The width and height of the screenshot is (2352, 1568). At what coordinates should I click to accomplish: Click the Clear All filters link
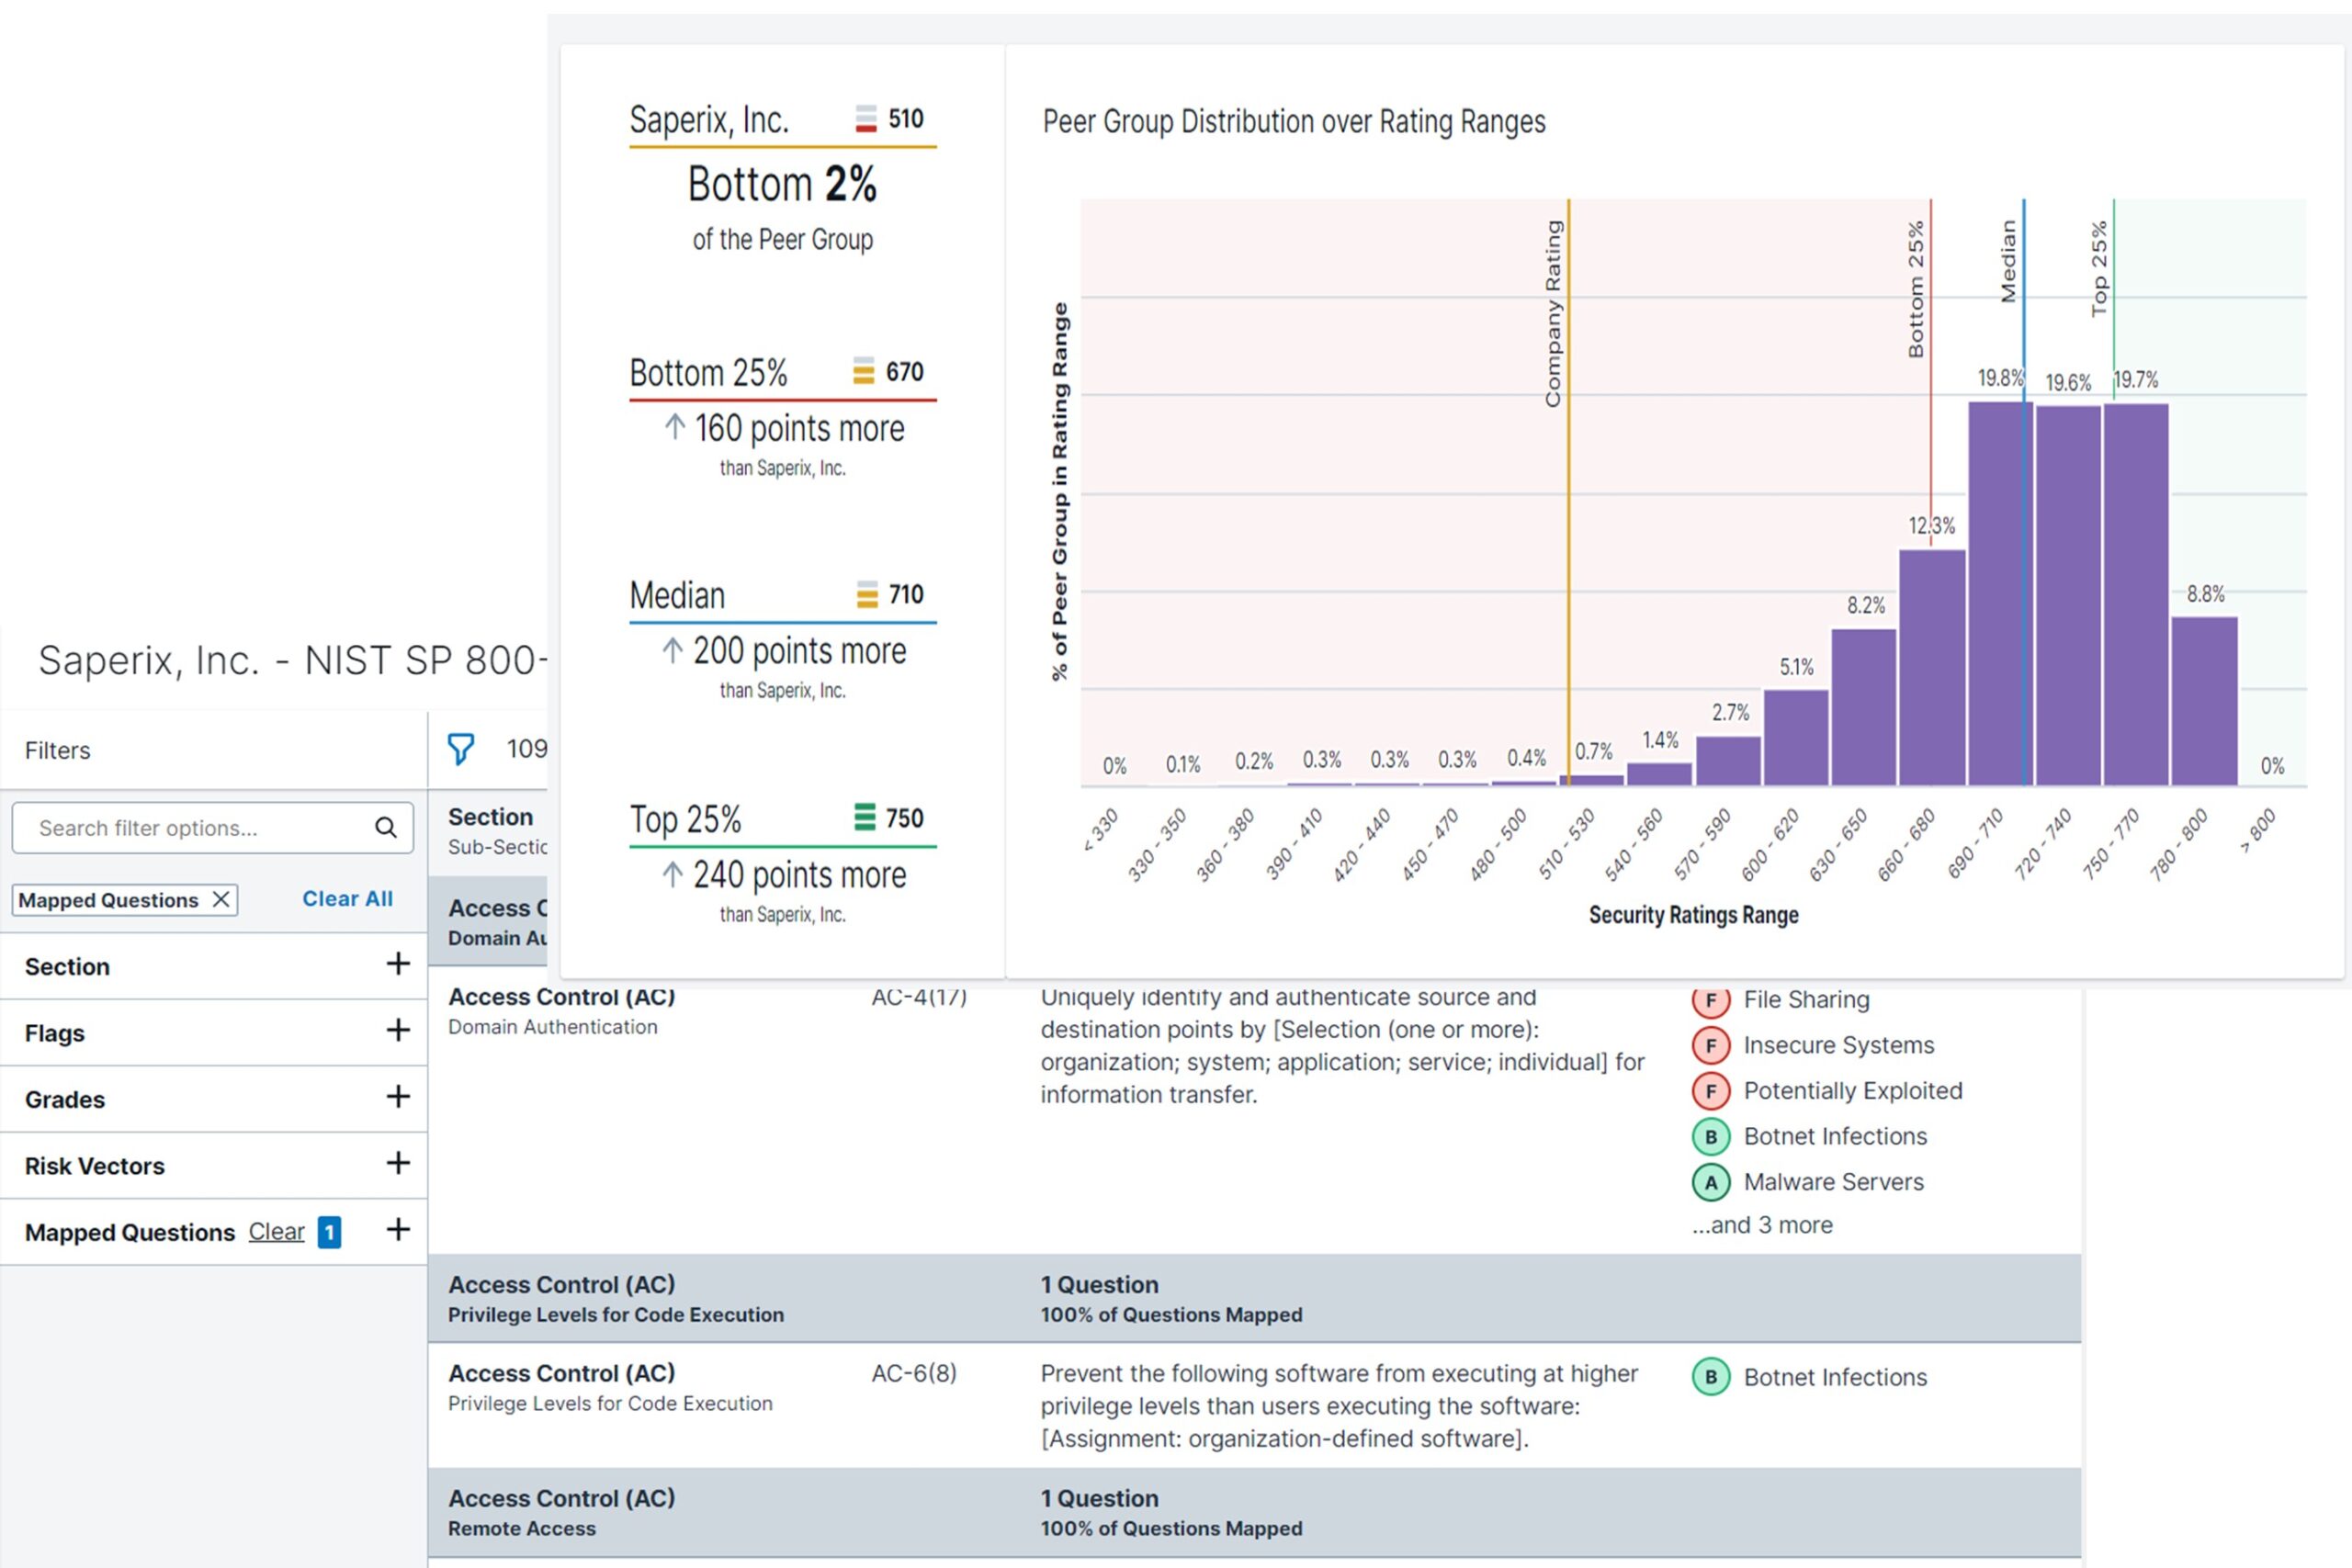pos(347,898)
